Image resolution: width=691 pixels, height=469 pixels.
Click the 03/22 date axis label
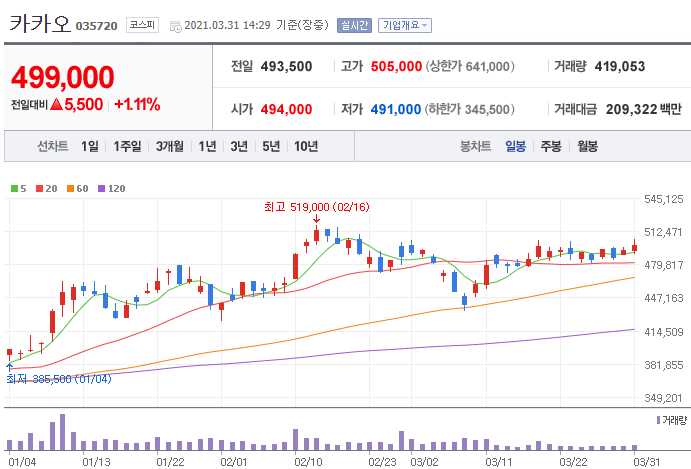click(573, 462)
